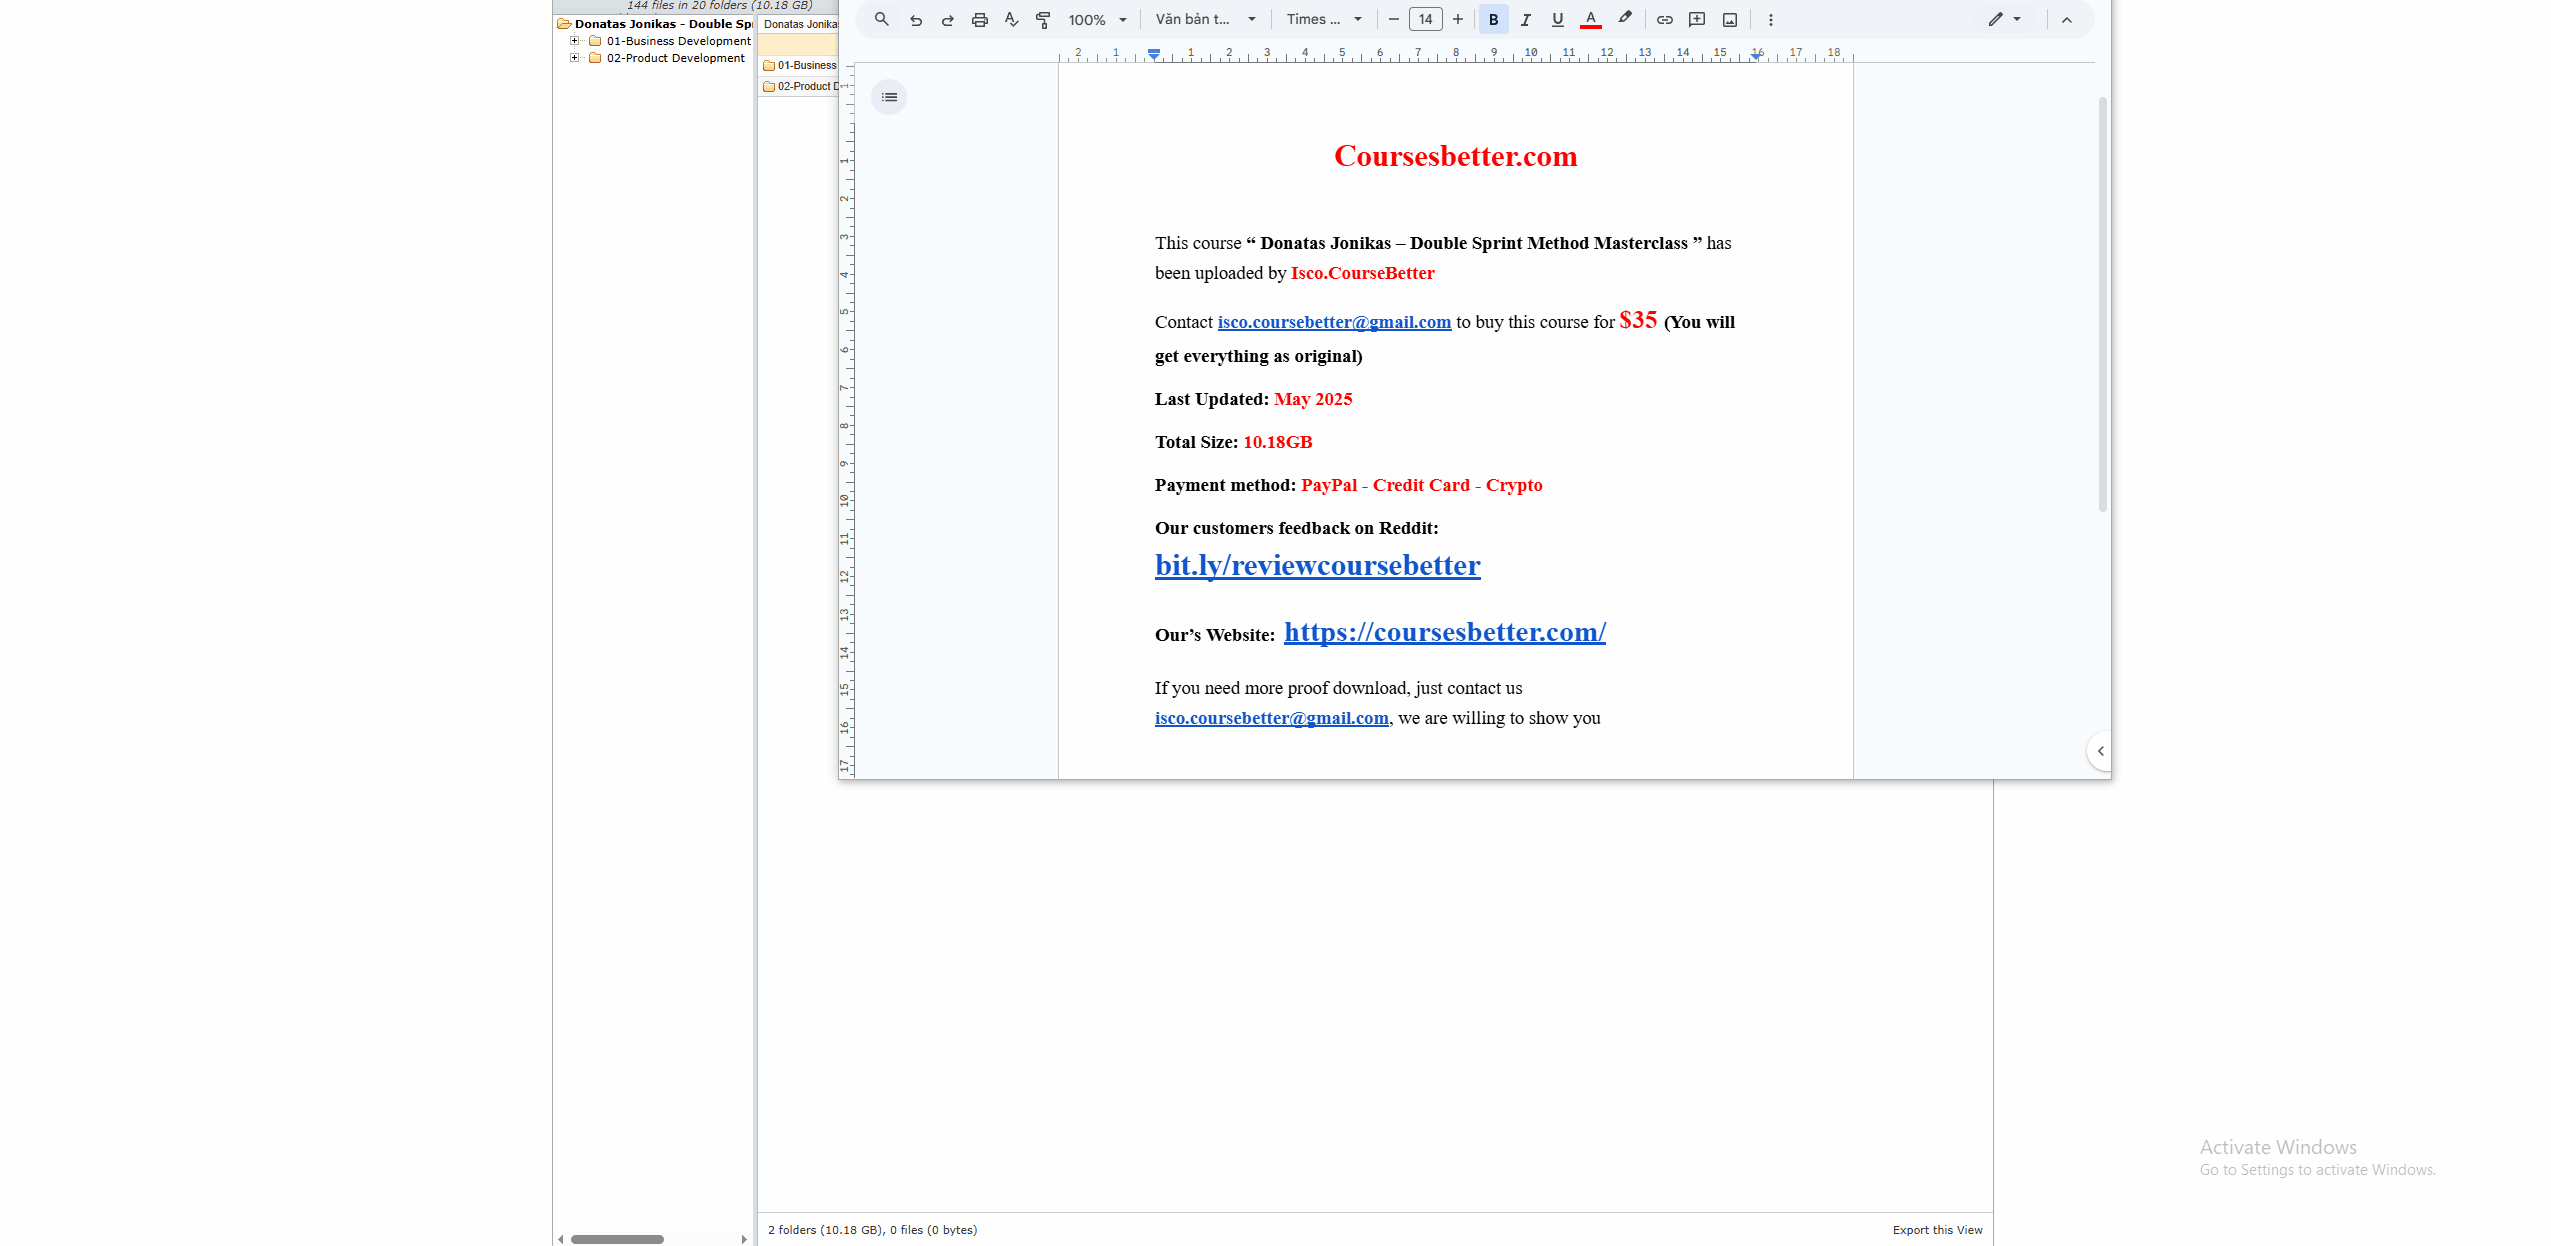Toggle bold formatting
The width and height of the screenshot is (2551, 1246).
(1493, 19)
